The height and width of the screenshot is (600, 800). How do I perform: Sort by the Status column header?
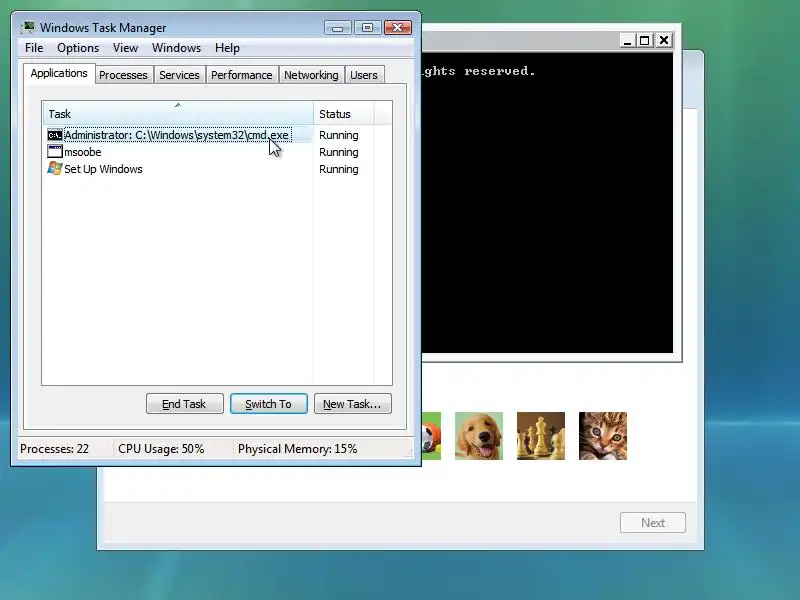point(343,114)
